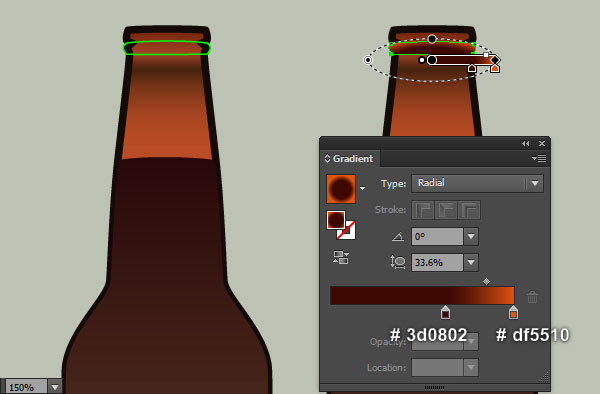Image resolution: width=600 pixels, height=394 pixels.
Task: Click the delete gradient stop trash icon
Action: coord(532,297)
